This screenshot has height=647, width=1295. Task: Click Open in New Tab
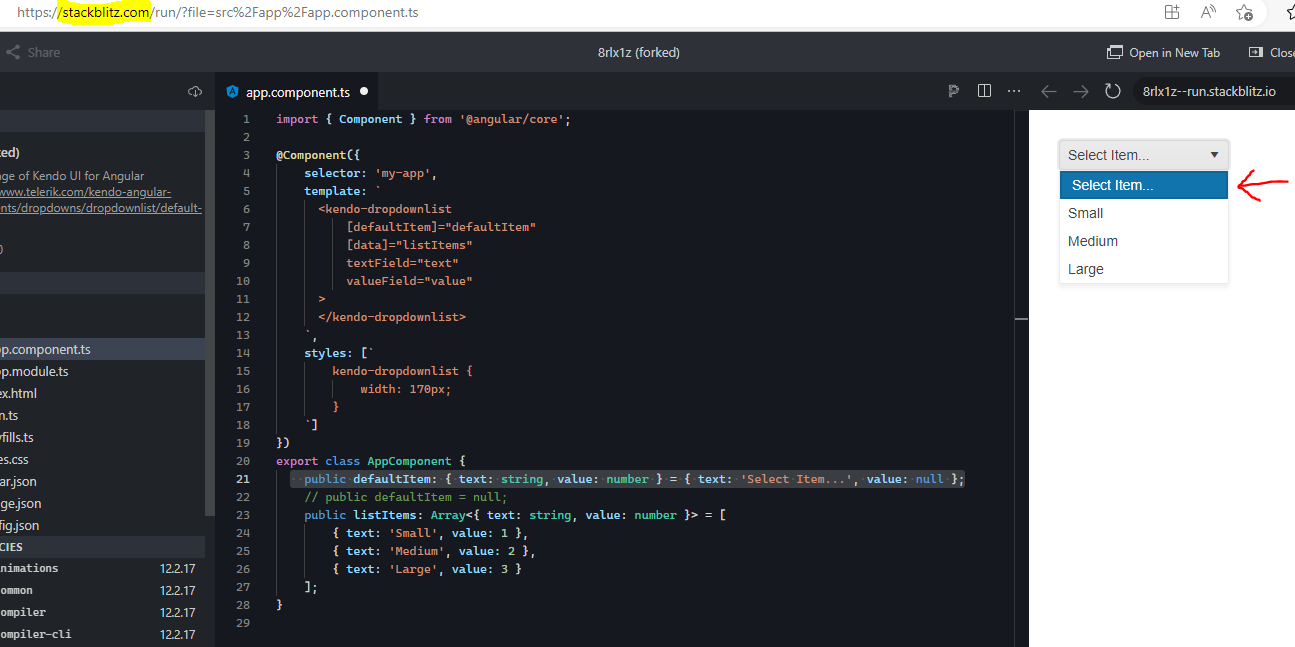point(1164,52)
